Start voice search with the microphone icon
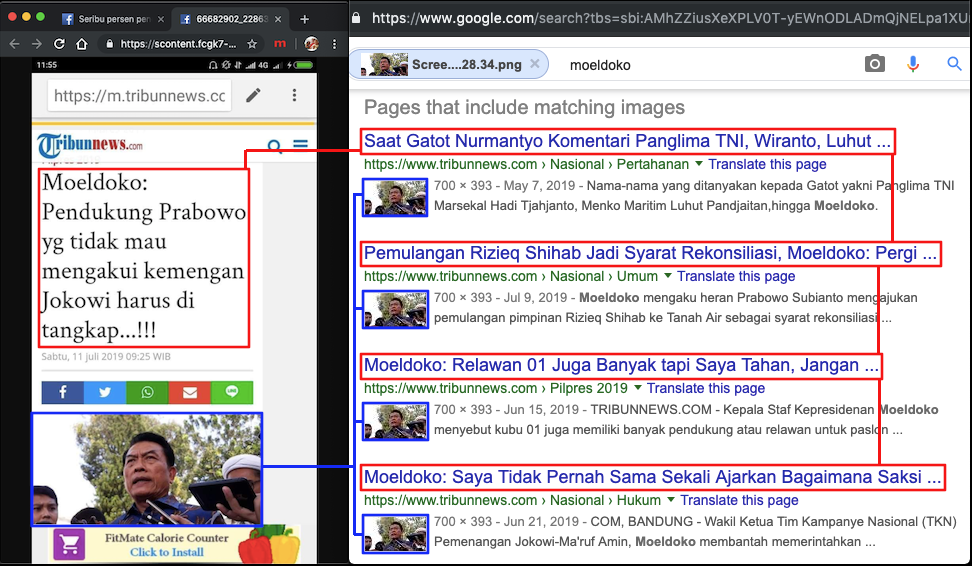972x566 pixels. (913, 64)
